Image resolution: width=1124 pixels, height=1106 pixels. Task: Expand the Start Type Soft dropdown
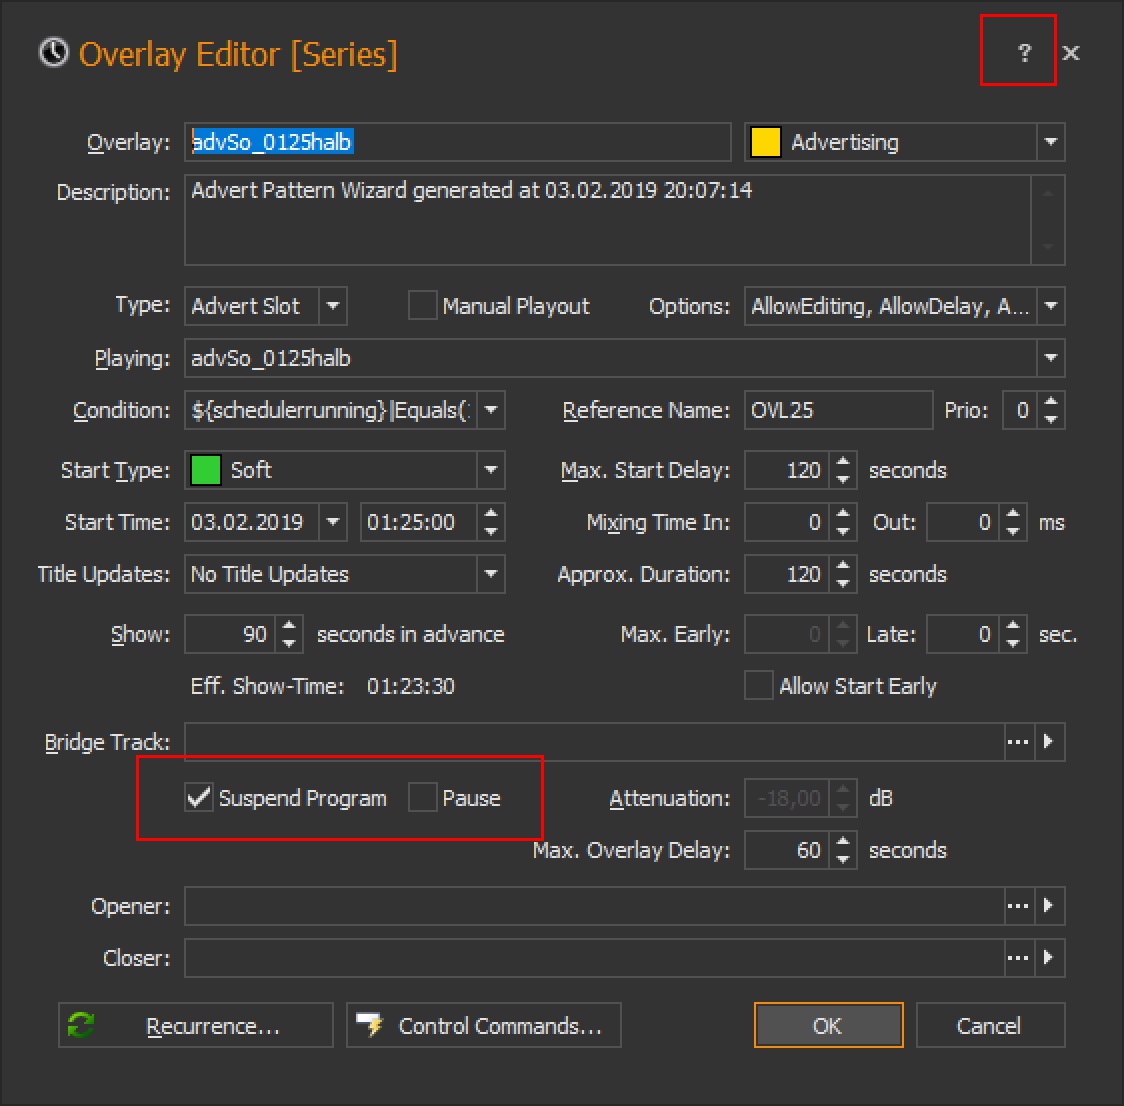491,470
